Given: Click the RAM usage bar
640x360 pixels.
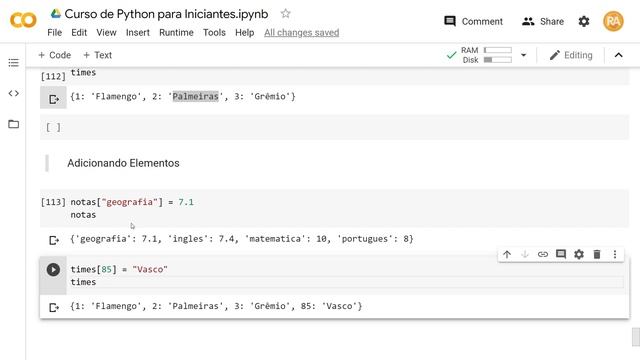Looking at the screenshot, I should 498,50.
